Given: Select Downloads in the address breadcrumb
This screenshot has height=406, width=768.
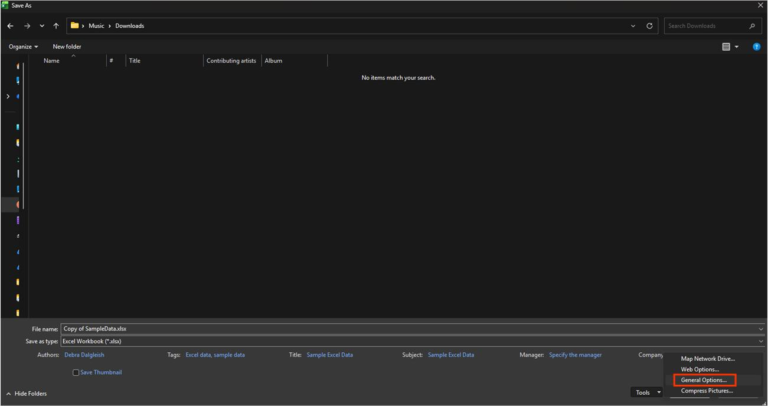Looking at the screenshot, I should (129, 26).
